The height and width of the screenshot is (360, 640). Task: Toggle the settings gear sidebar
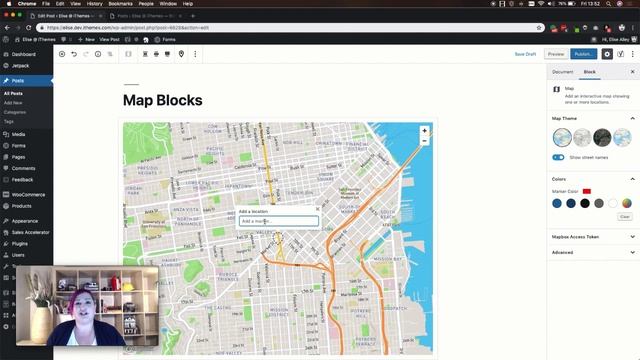point(607,54)
